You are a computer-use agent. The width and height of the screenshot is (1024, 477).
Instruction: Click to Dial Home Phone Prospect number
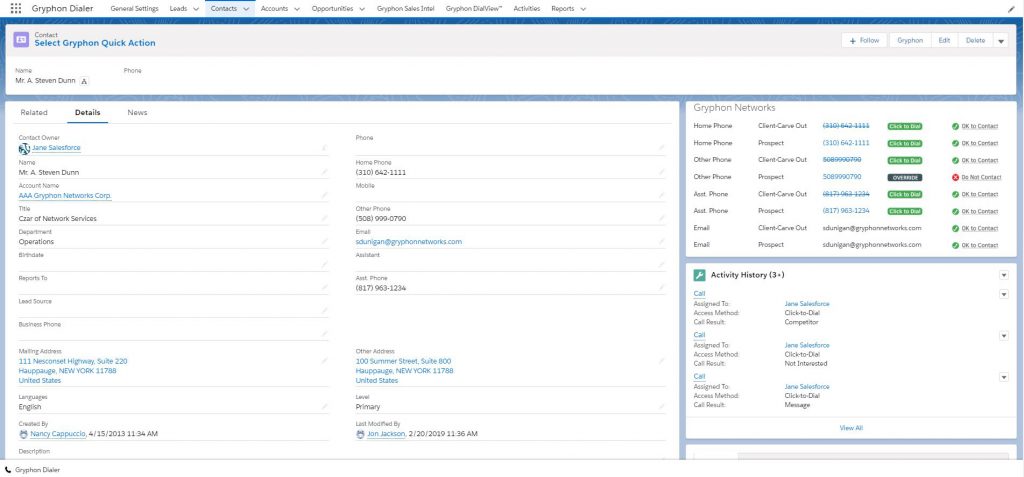904,143
